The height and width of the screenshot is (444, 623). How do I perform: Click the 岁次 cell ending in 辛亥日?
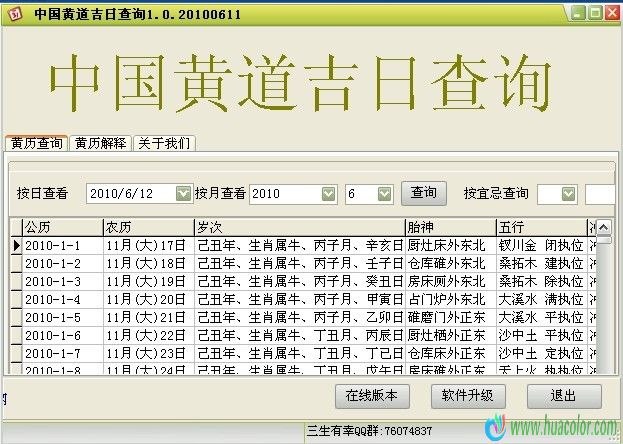pos(300,246)
